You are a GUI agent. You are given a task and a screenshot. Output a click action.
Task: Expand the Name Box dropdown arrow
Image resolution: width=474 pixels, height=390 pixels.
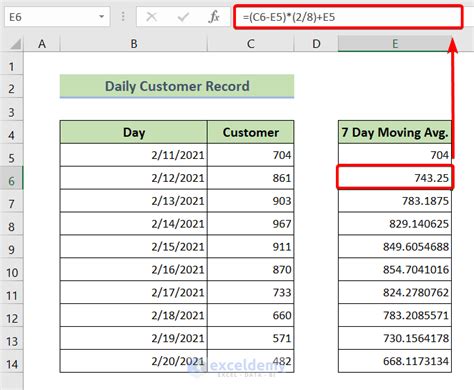coord(102,17)
